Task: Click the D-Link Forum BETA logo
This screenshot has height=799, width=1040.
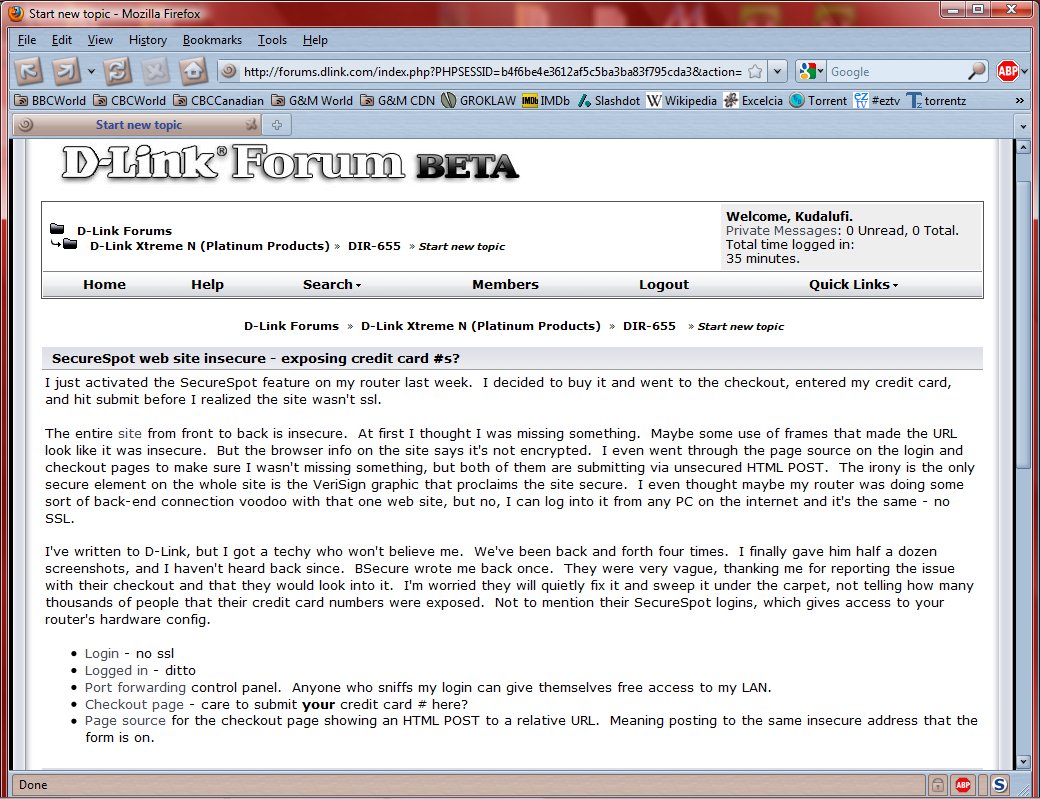Action: [290, 162]
